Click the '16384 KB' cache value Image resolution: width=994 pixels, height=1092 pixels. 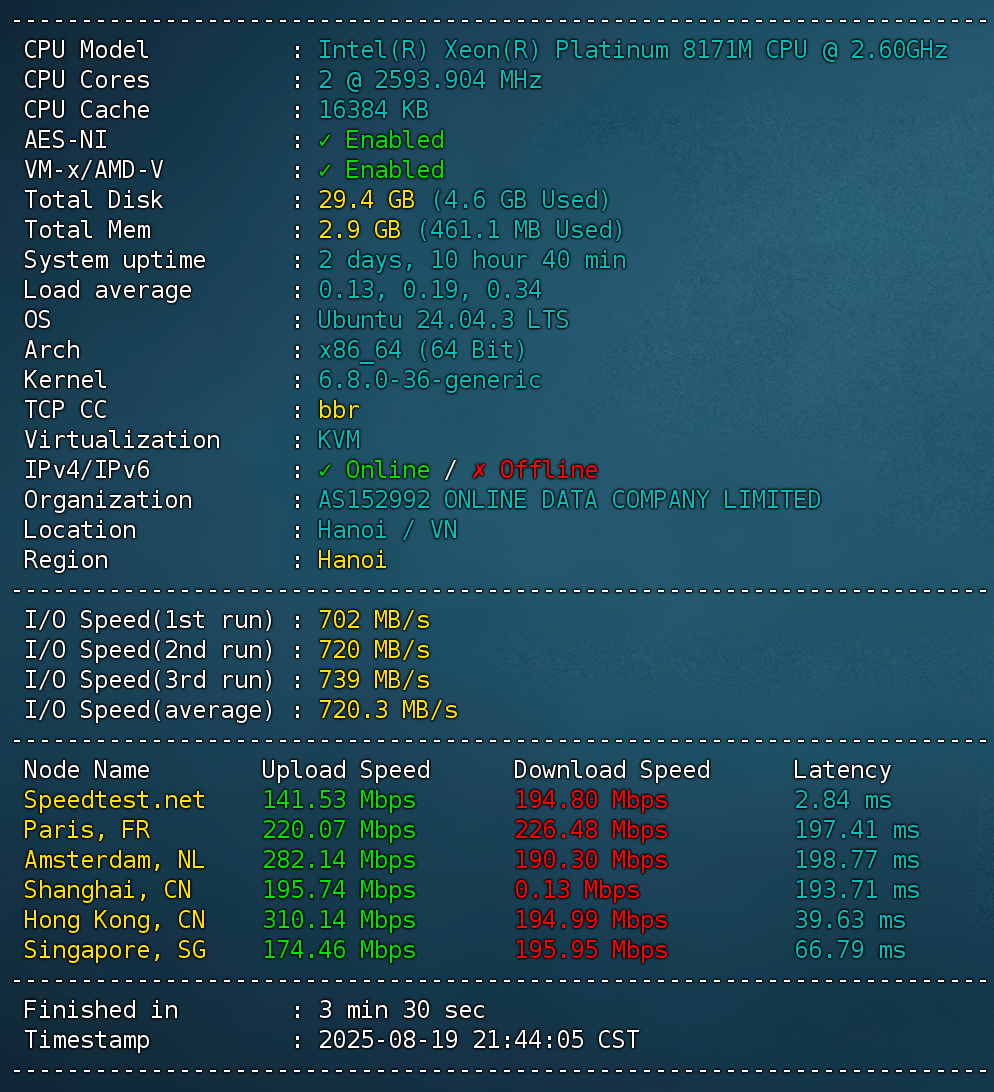click(x=373, y=110)
